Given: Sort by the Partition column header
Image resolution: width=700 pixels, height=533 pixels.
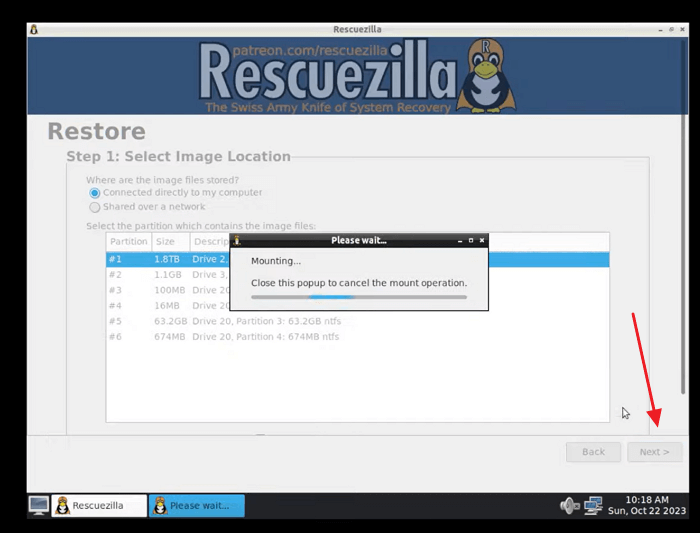Looking at the screenshot, I should pyautogui.click(x=129, y=242).
